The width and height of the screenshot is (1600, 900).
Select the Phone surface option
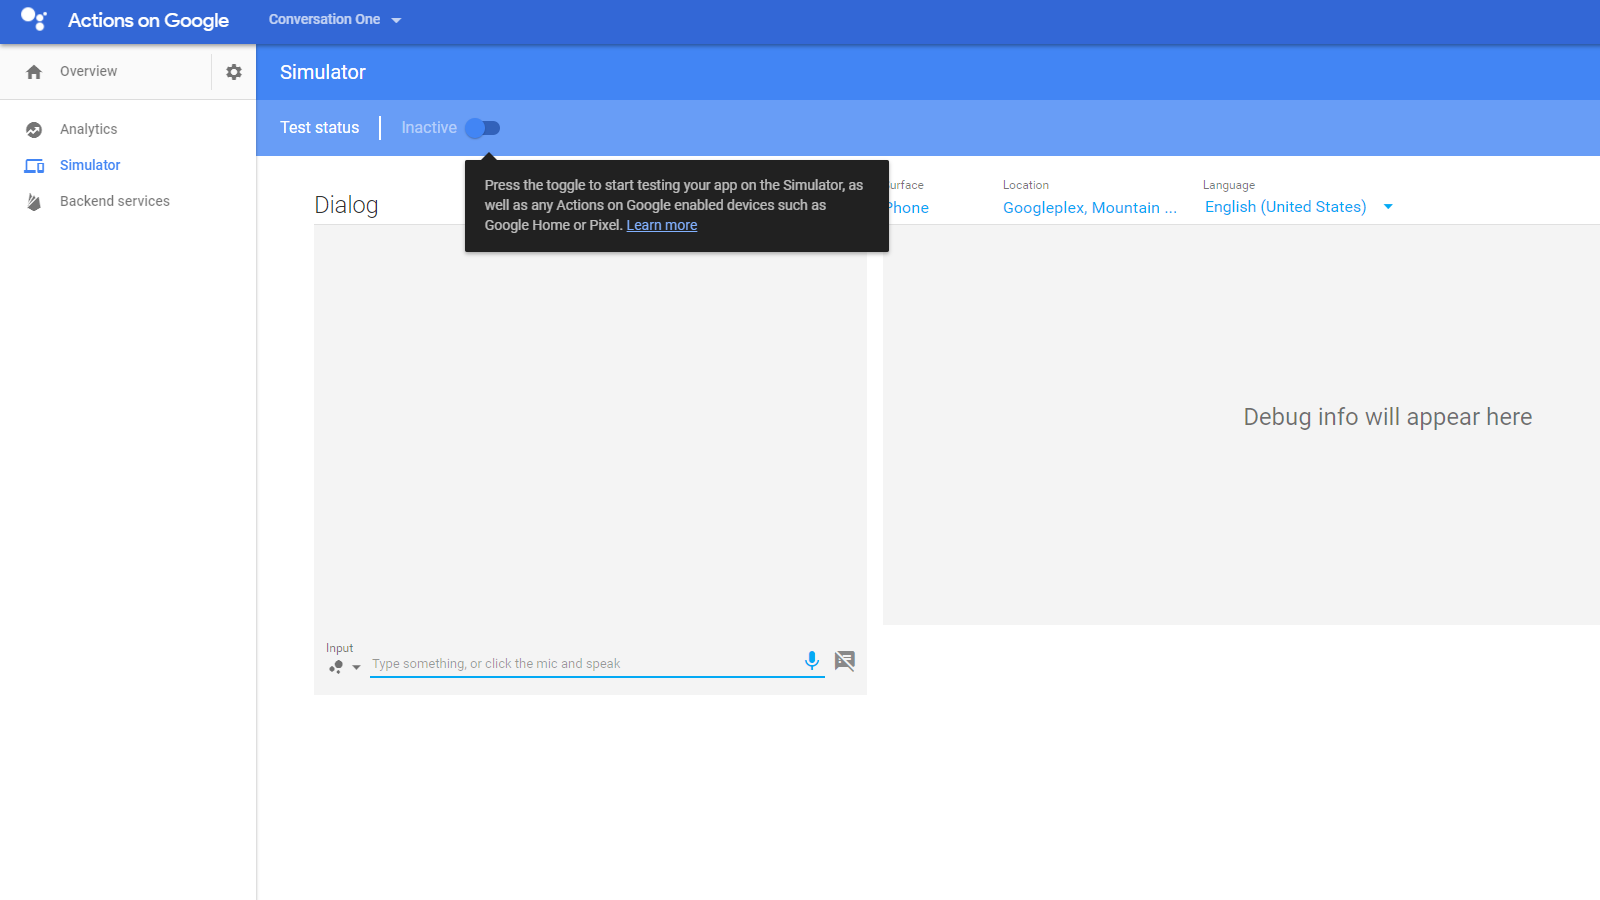[909, 208]
